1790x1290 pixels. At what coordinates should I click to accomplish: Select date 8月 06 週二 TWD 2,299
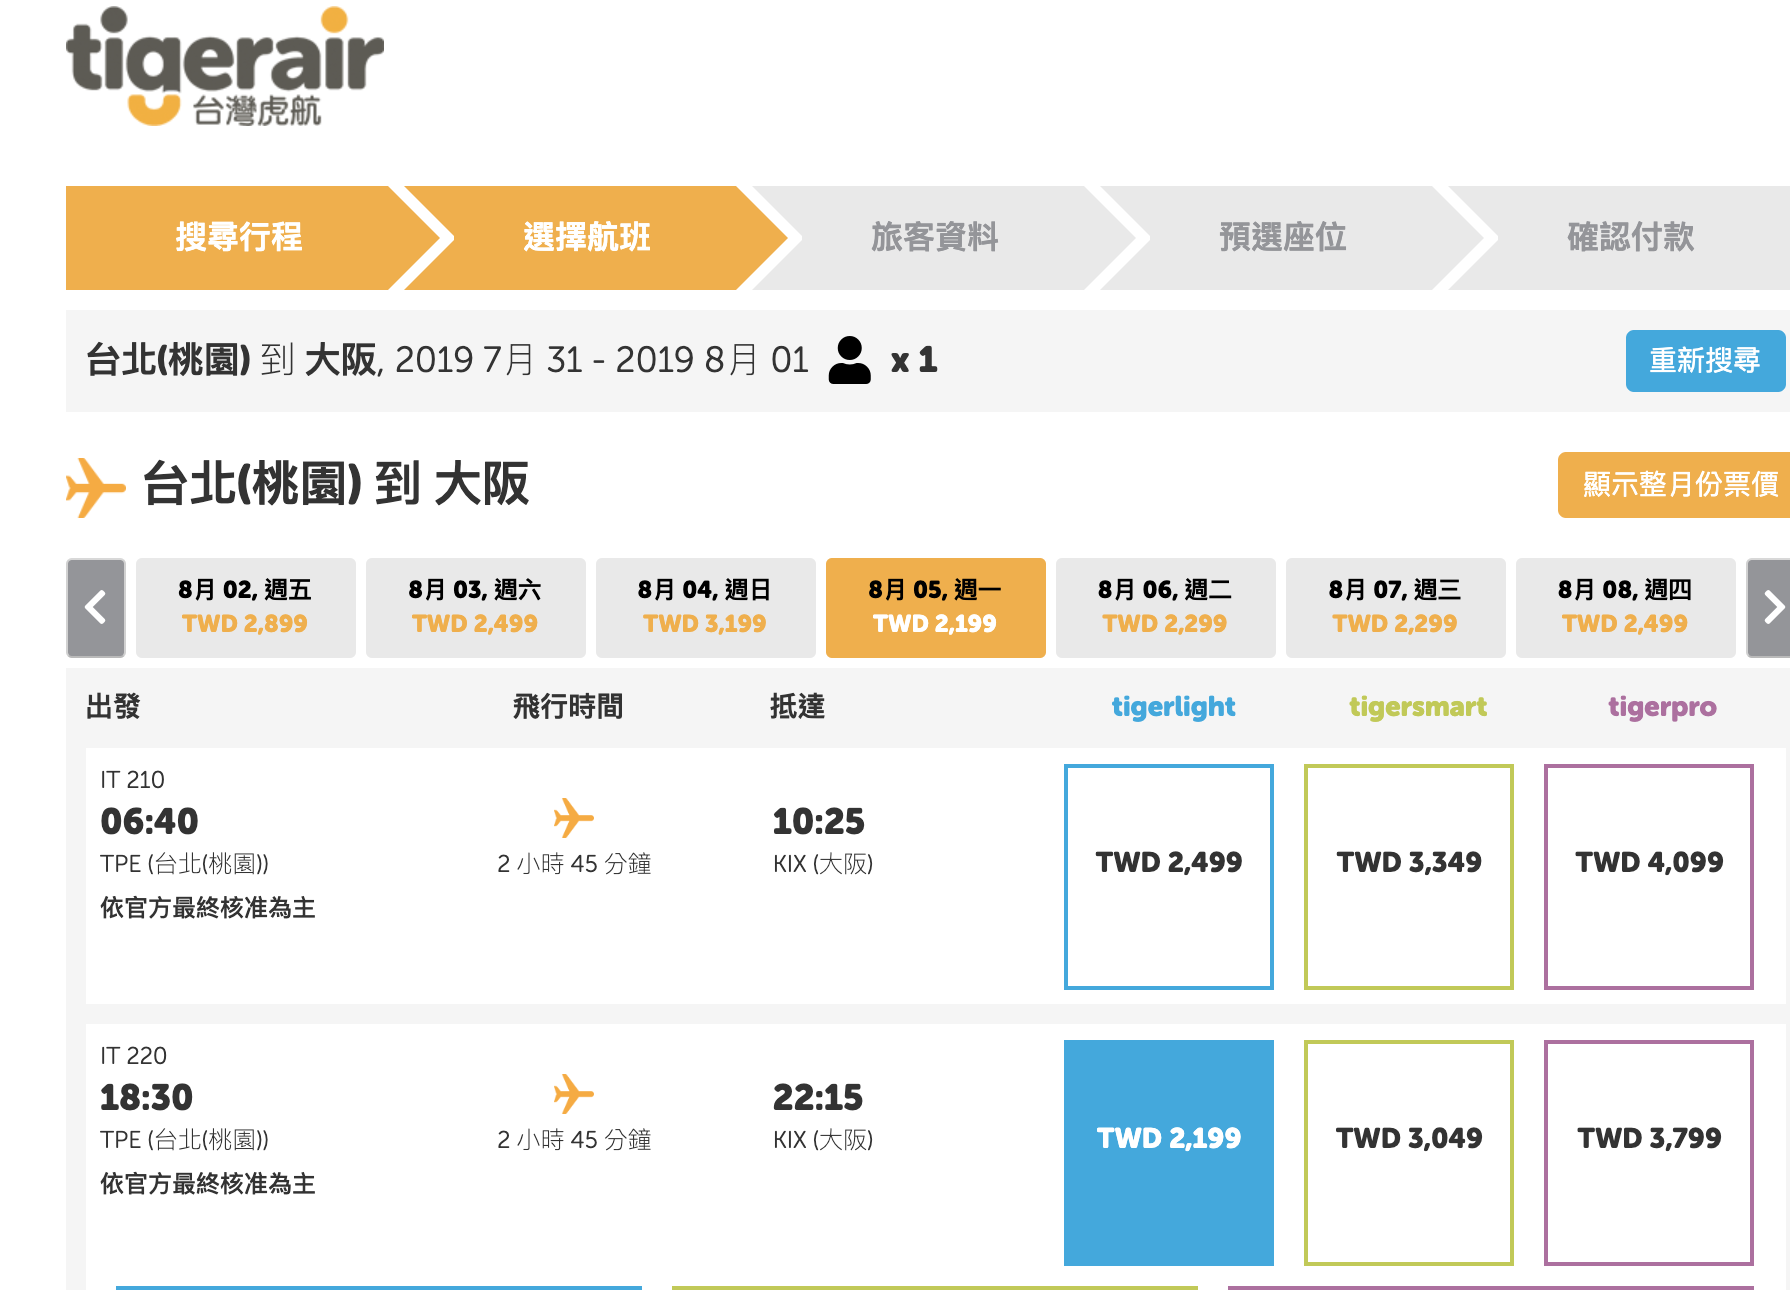tap(1166, 608)
